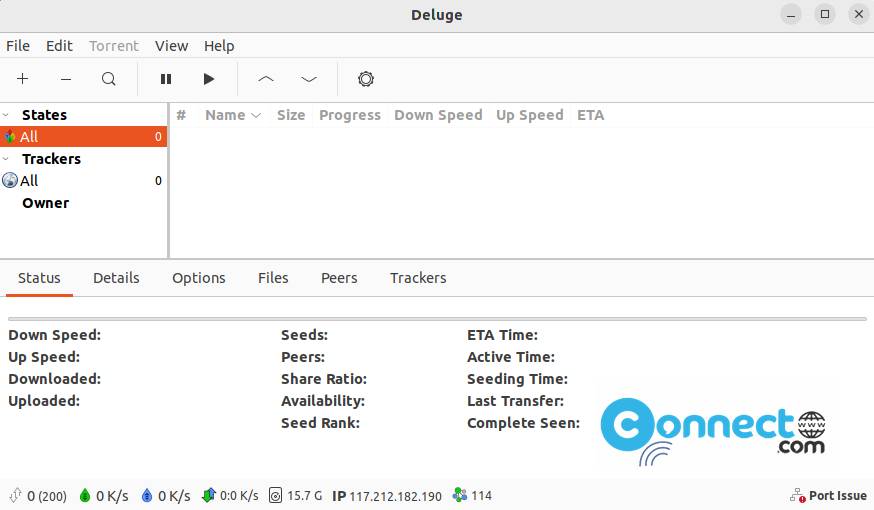Select the All row under States
Screen dimensions: 874x510
pyautogui.click(x=84, y=137)
